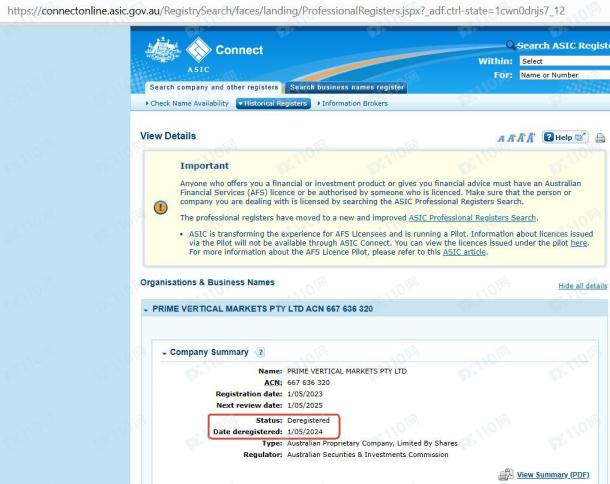Screen dimensions: 610x484
Task: Click the View Details heading
Action: [168, 136]
